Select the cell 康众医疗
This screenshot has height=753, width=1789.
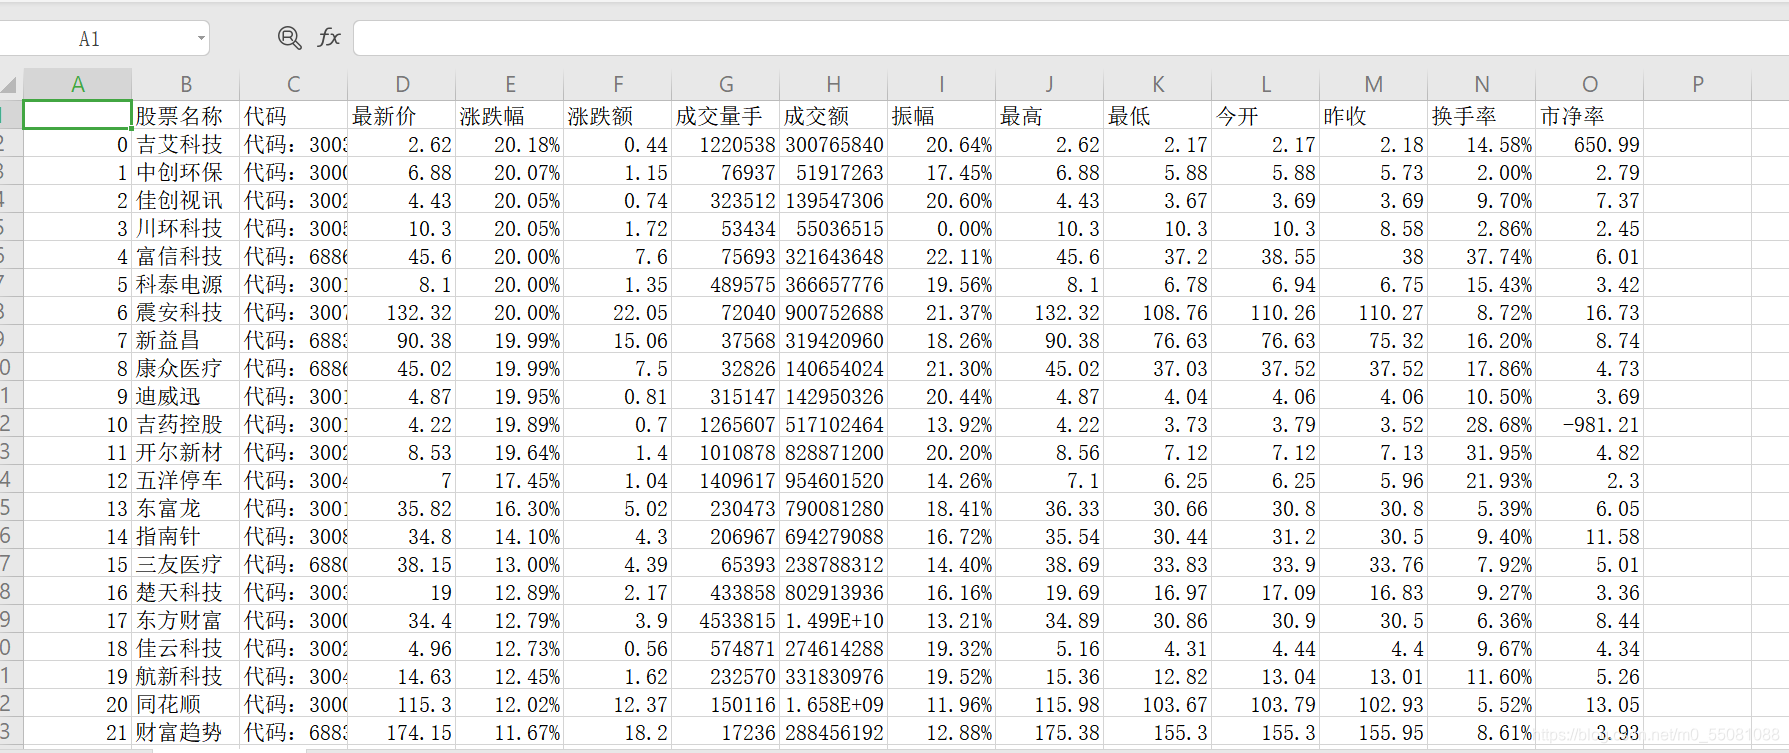pos(186,368)
